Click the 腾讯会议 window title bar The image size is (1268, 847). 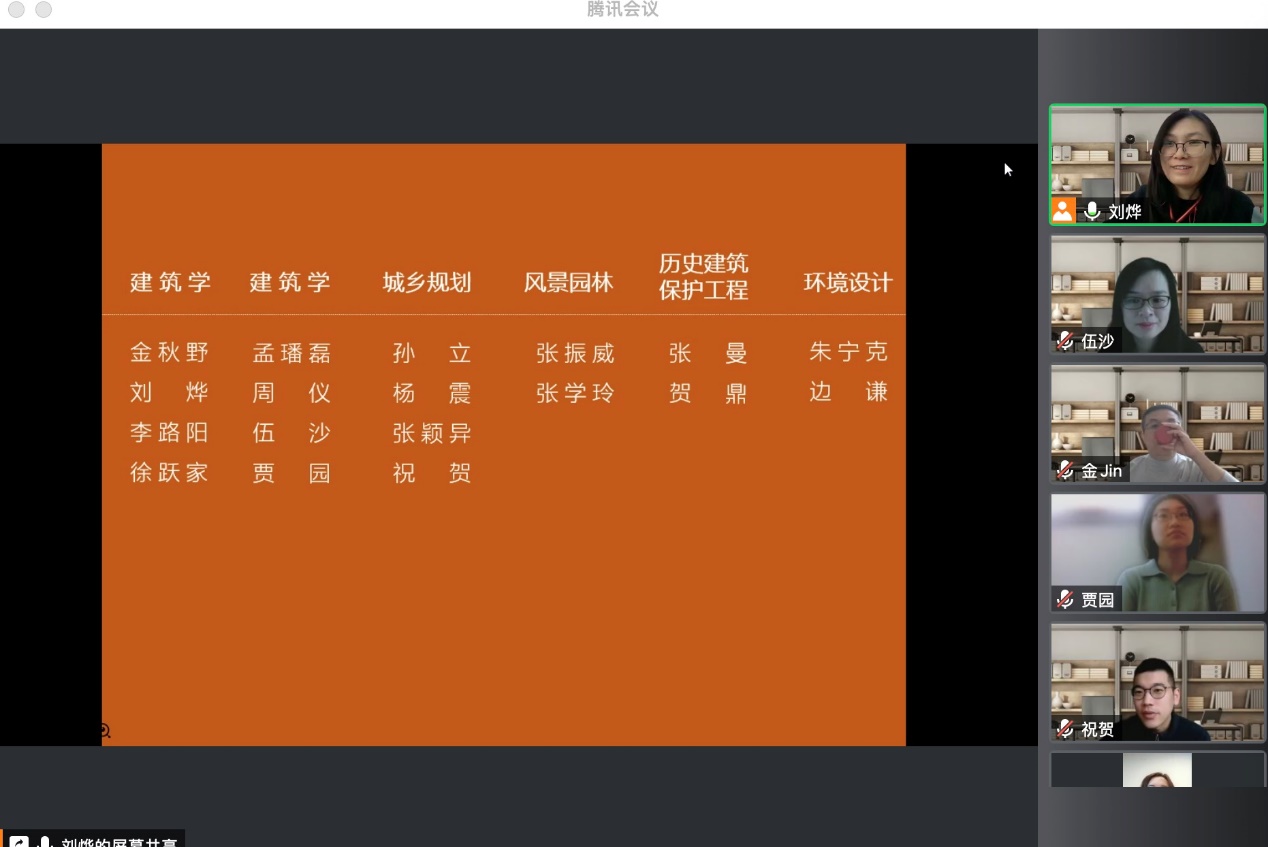(x=622, y=10)
